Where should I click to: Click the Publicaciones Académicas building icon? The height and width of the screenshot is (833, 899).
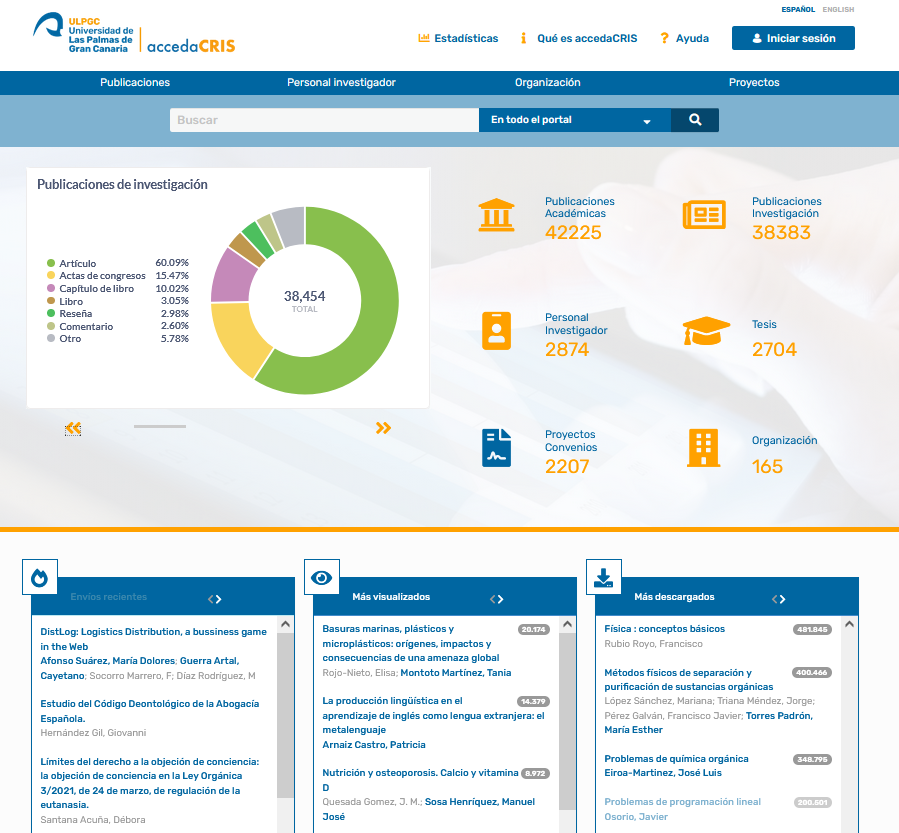tap(497, 215)
